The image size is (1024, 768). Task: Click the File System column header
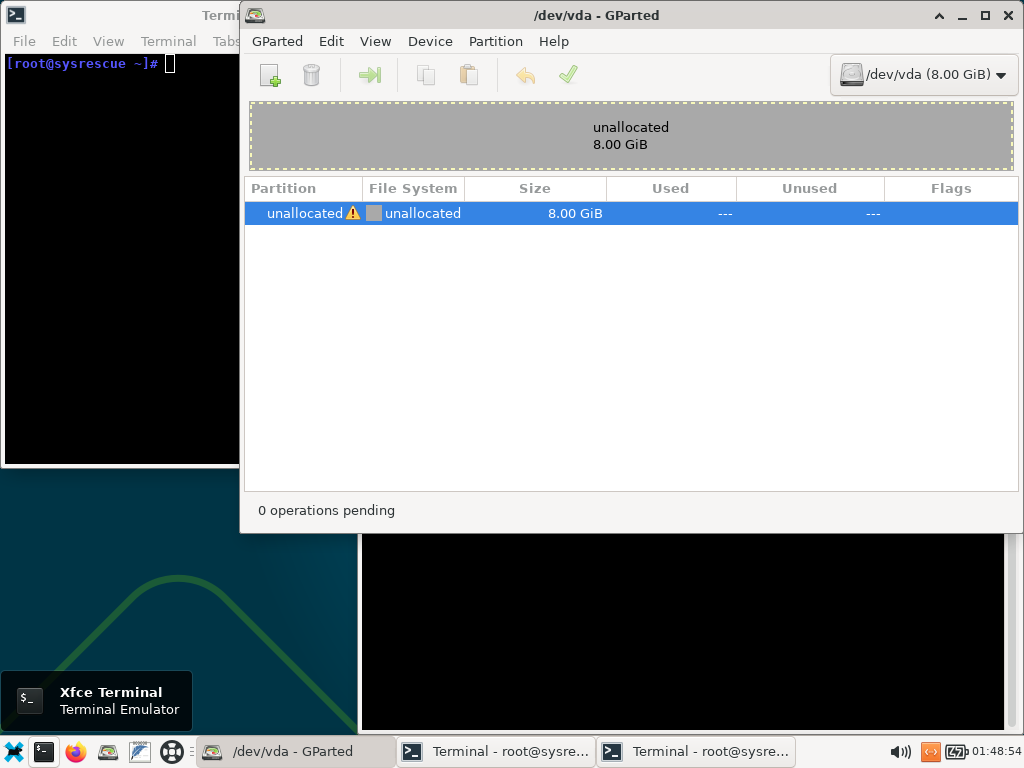413,189
